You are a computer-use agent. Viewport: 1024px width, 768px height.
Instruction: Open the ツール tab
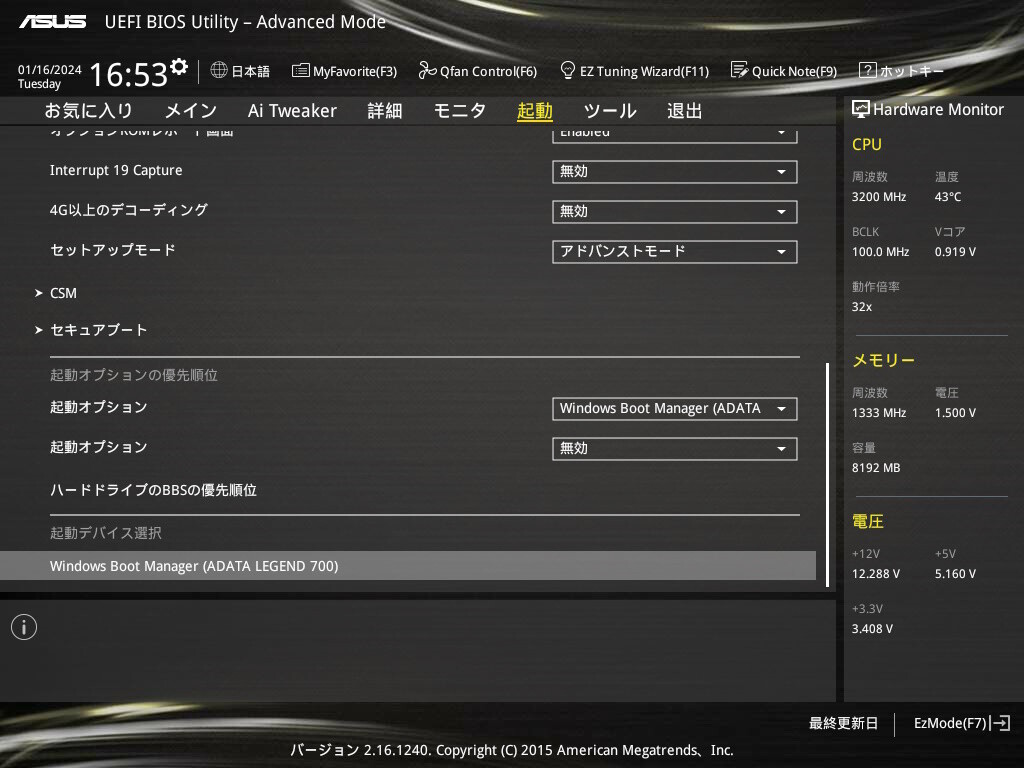(609, 110)
